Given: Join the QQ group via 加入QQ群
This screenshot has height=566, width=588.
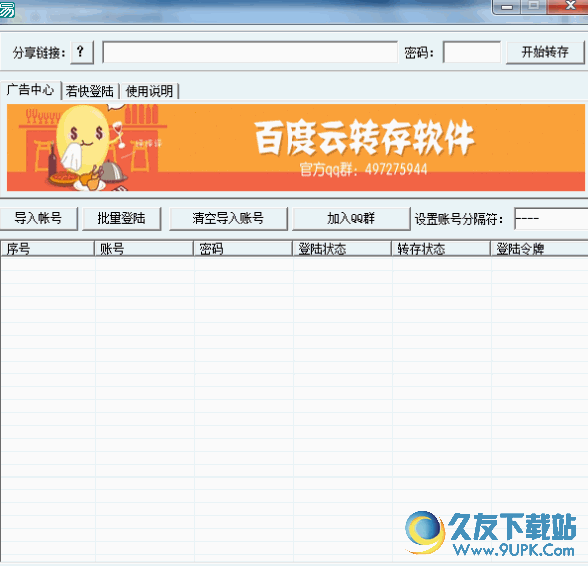Looking at the screenshot, I should (351, 218).
